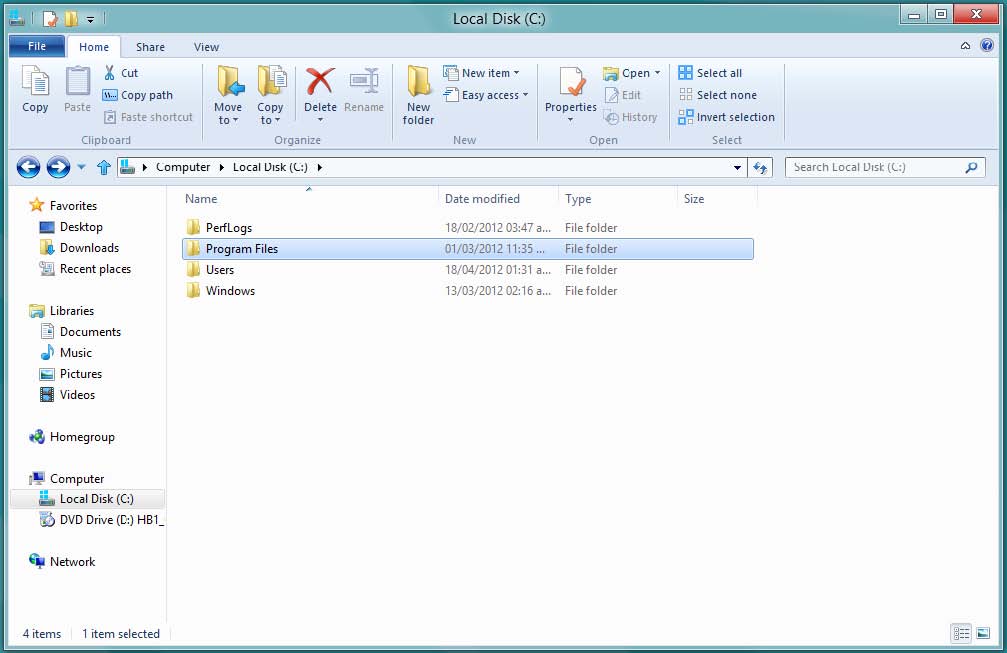Click the Copy icon in Clipboard group
1007x653 pixels.
pos(35,84)
